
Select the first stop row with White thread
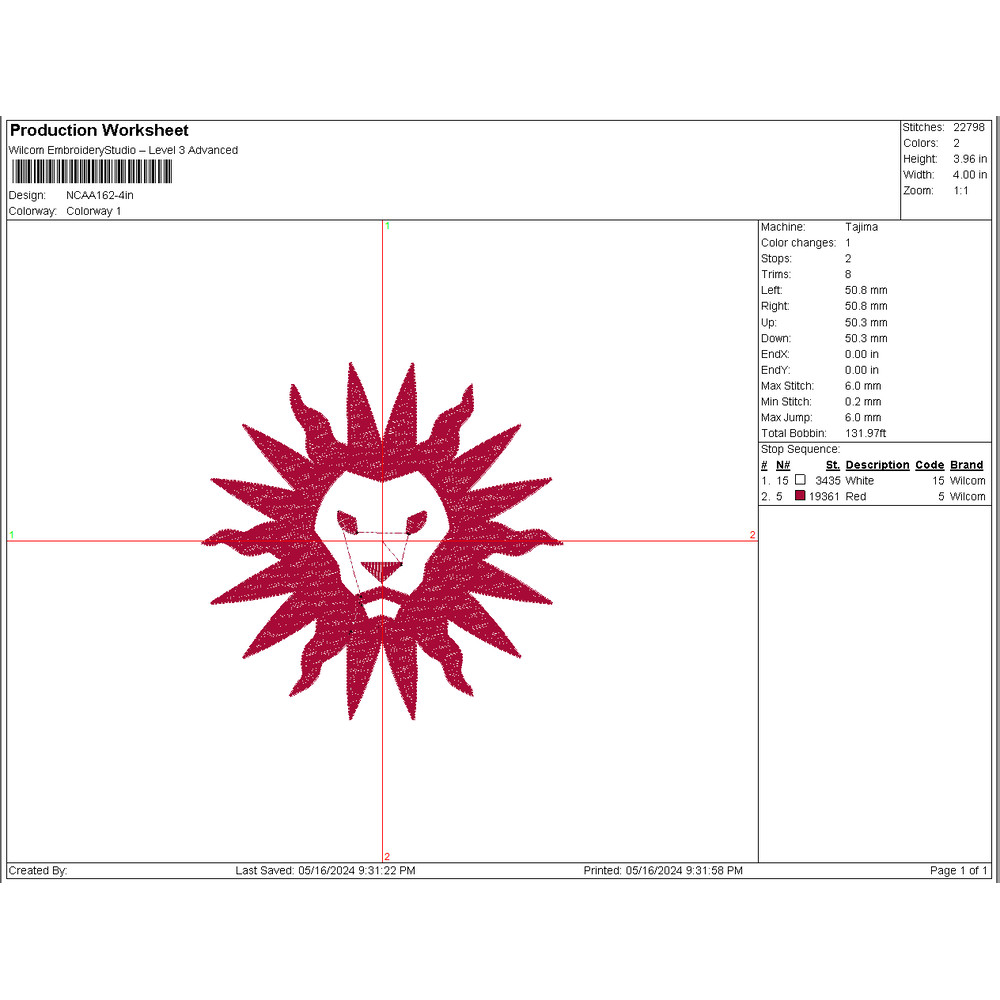872,481
